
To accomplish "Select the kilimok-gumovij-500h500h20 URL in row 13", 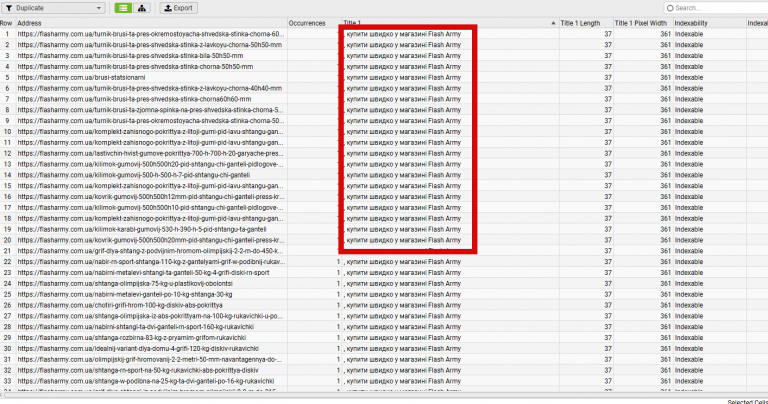I will pos(150,164).
